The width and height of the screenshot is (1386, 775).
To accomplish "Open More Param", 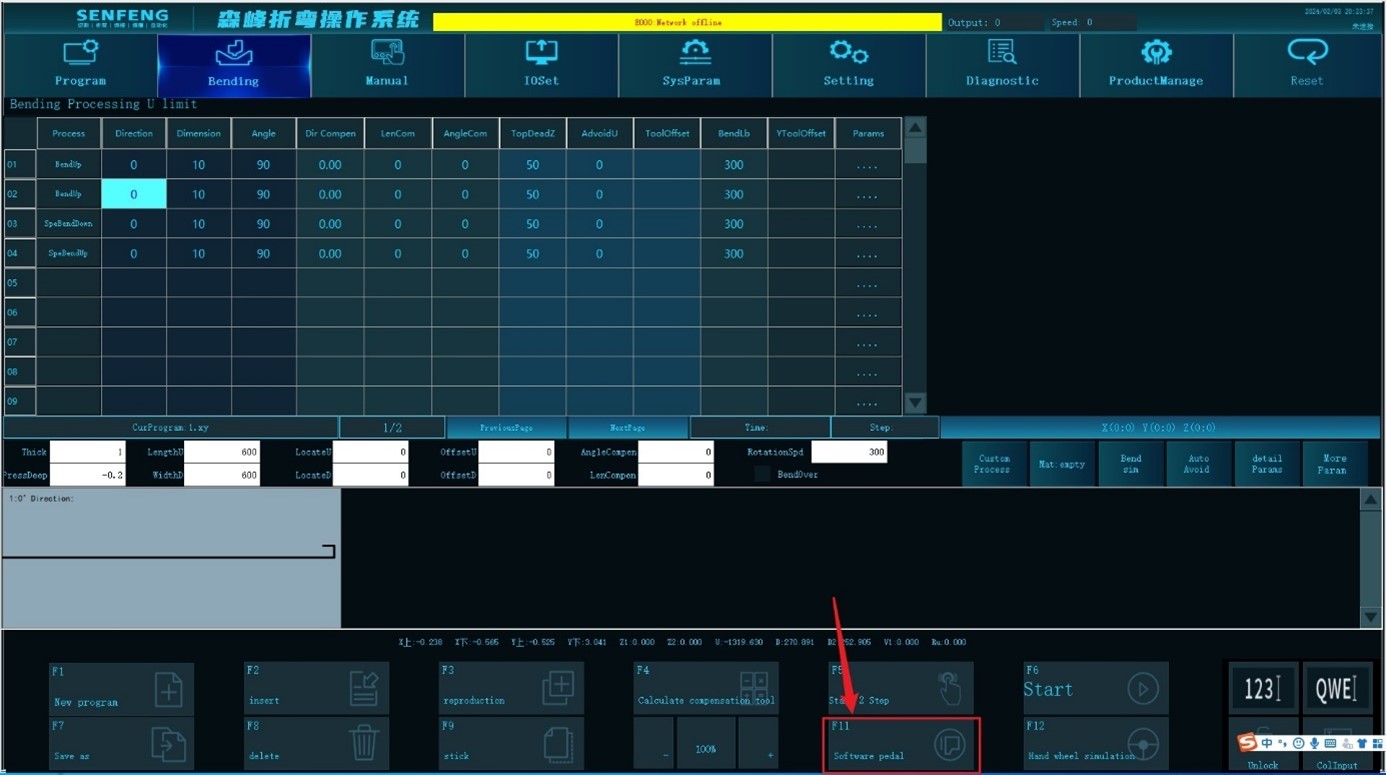I will tap(1334, 464).
